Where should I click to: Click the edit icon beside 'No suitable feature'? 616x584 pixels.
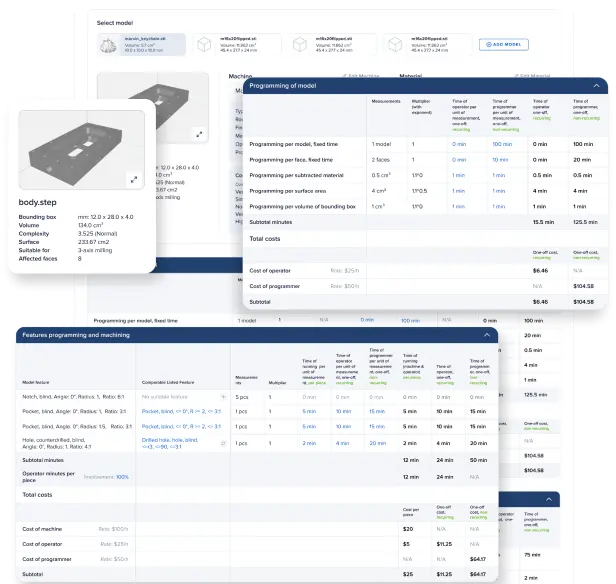tap(222, 396)
